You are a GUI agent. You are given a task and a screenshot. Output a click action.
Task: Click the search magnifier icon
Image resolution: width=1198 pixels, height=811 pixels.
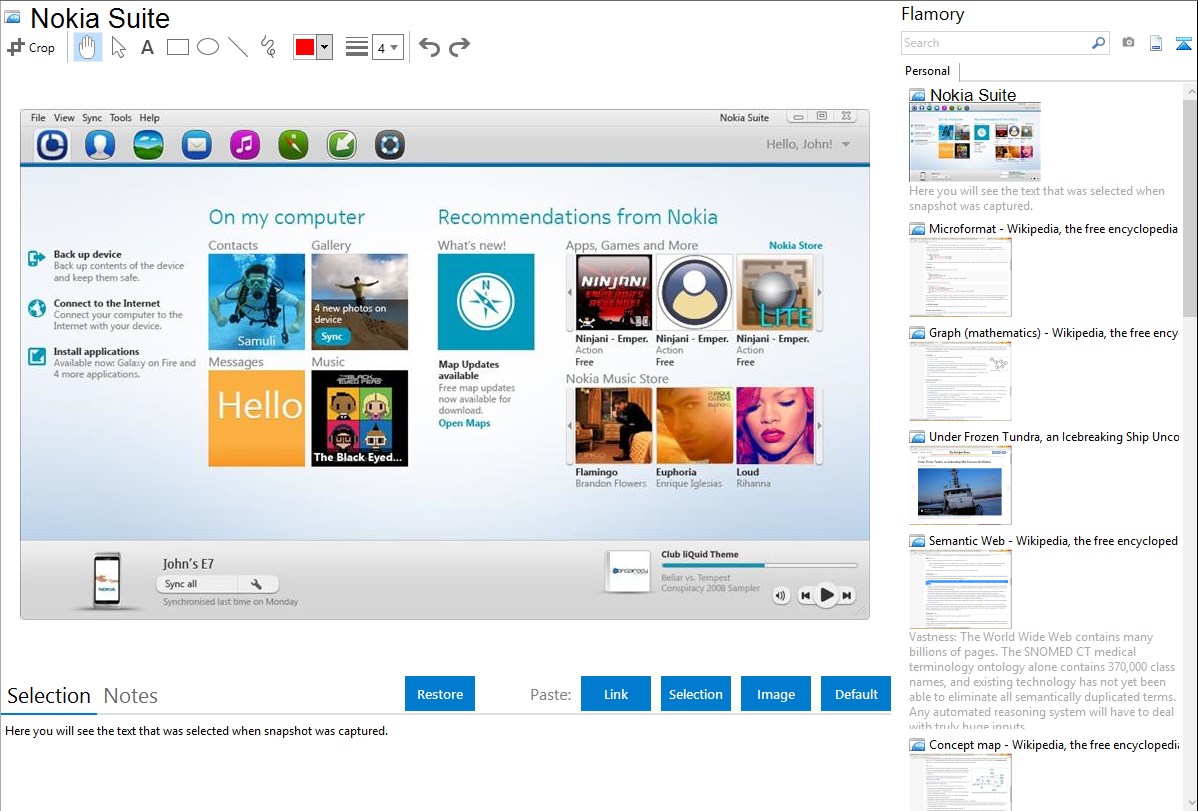[1099, 43]
